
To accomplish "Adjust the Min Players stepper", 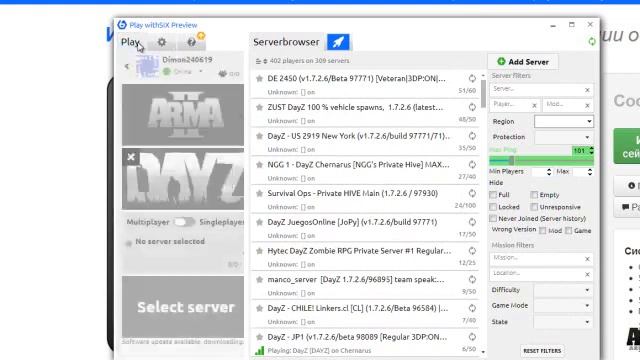I will click(549, 172).
